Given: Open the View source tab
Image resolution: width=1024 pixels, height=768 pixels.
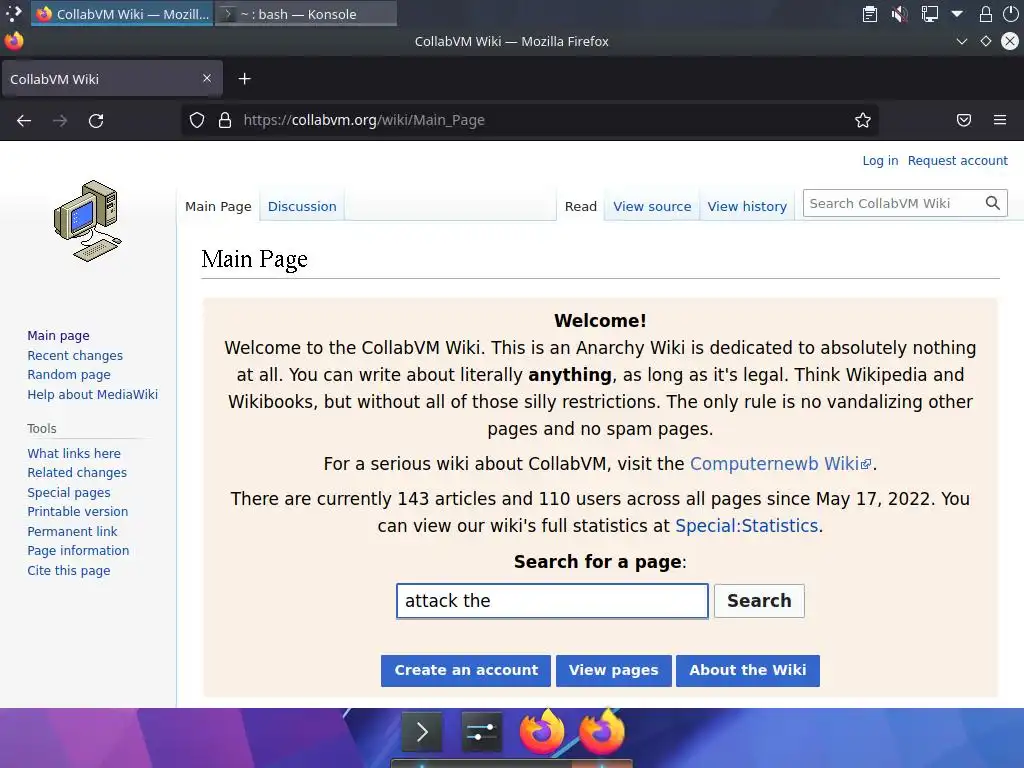Looking at the screenshot, I should coord(652,206).
